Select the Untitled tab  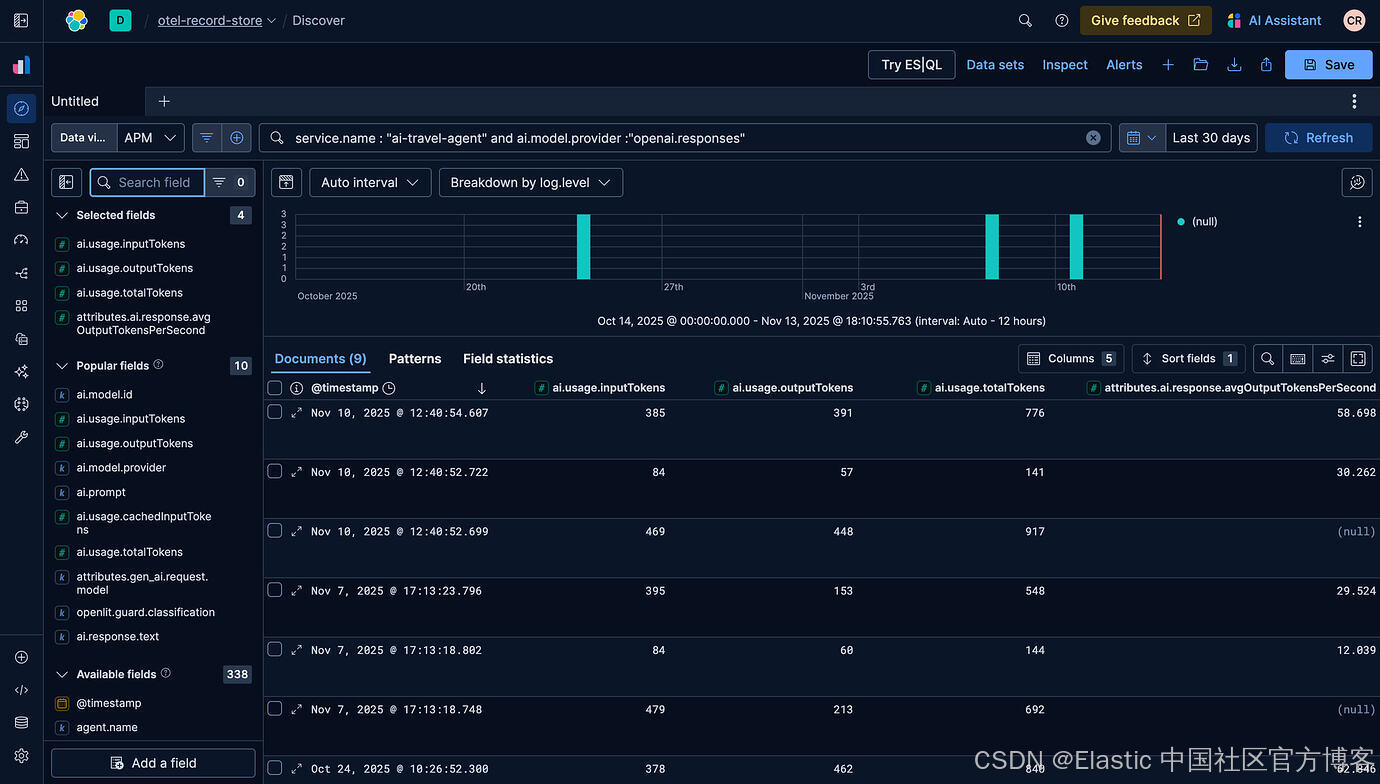pos(75,101)
